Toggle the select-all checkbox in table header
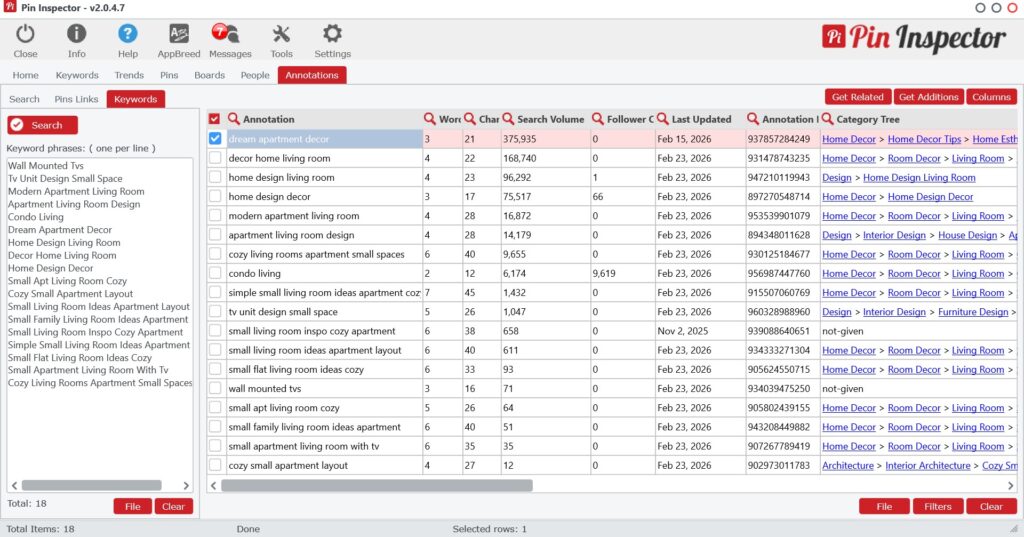The image size is (1024, 537). coord(214,119)
